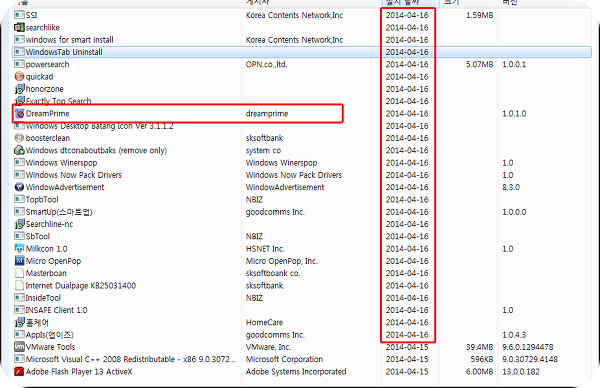Image resolution: width=600 pixels, height=388 pixels.
Task: Click the Masterboan program icon
Action: [x=19, y=273]
